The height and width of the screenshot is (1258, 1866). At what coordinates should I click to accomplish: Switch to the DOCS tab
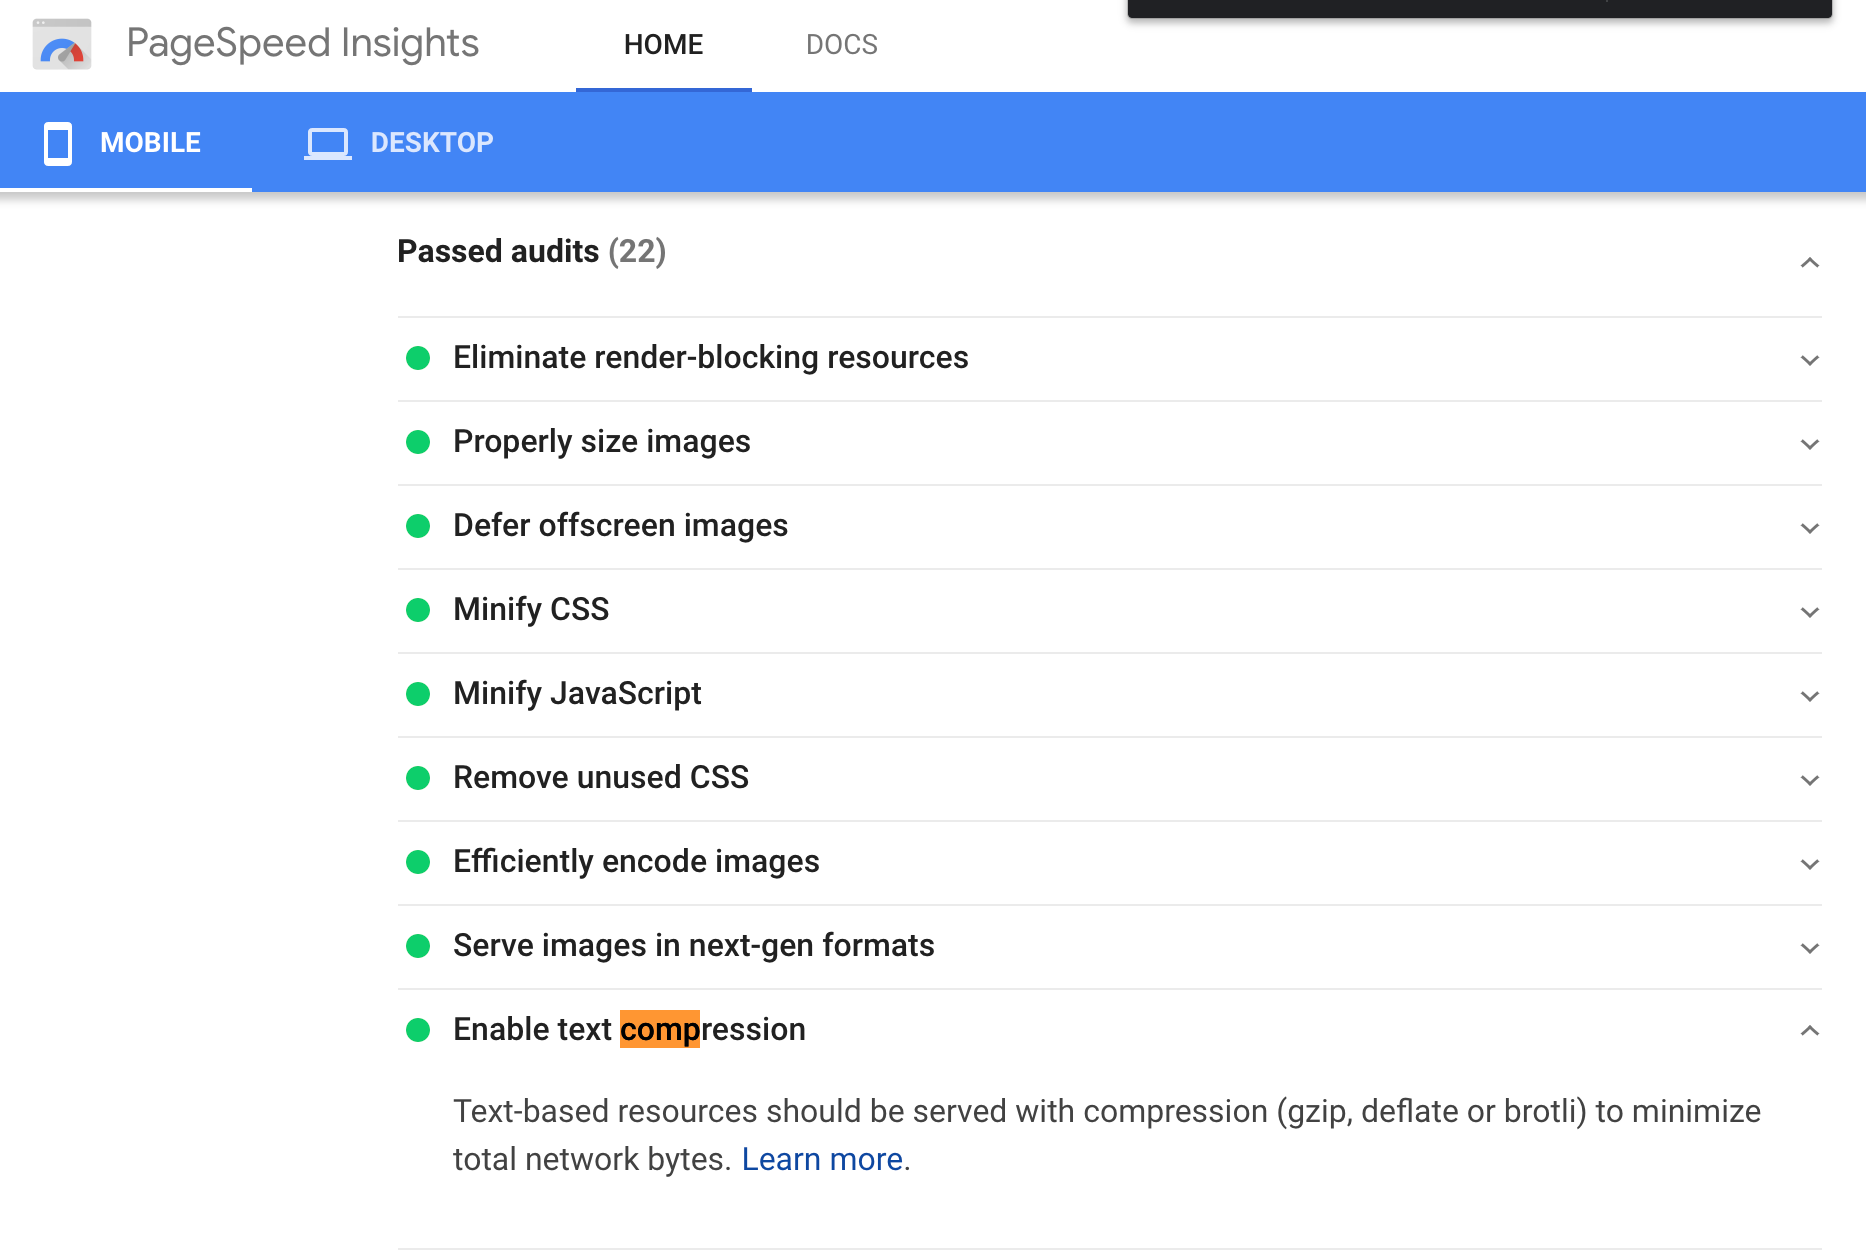(x=841, y=45)
